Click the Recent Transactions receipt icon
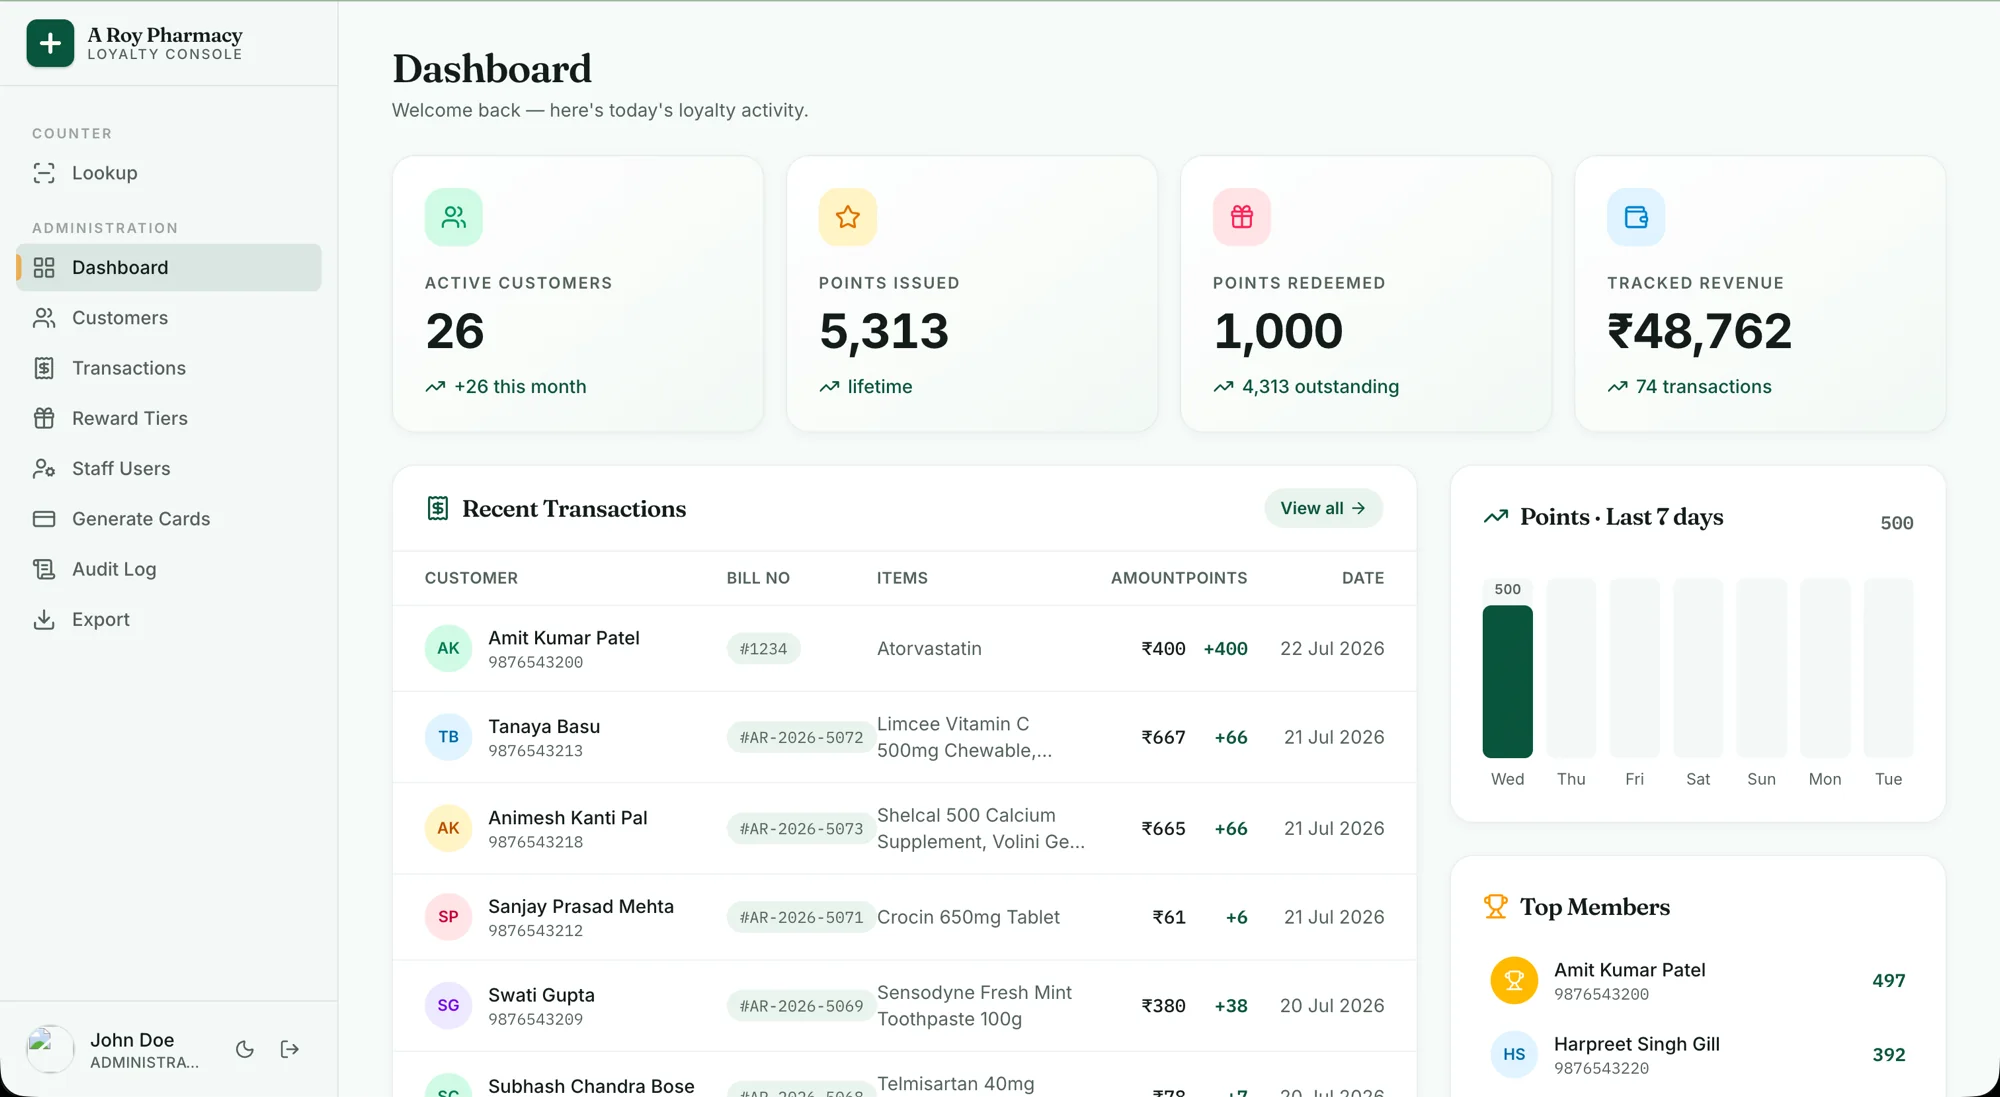 [438, 508]
